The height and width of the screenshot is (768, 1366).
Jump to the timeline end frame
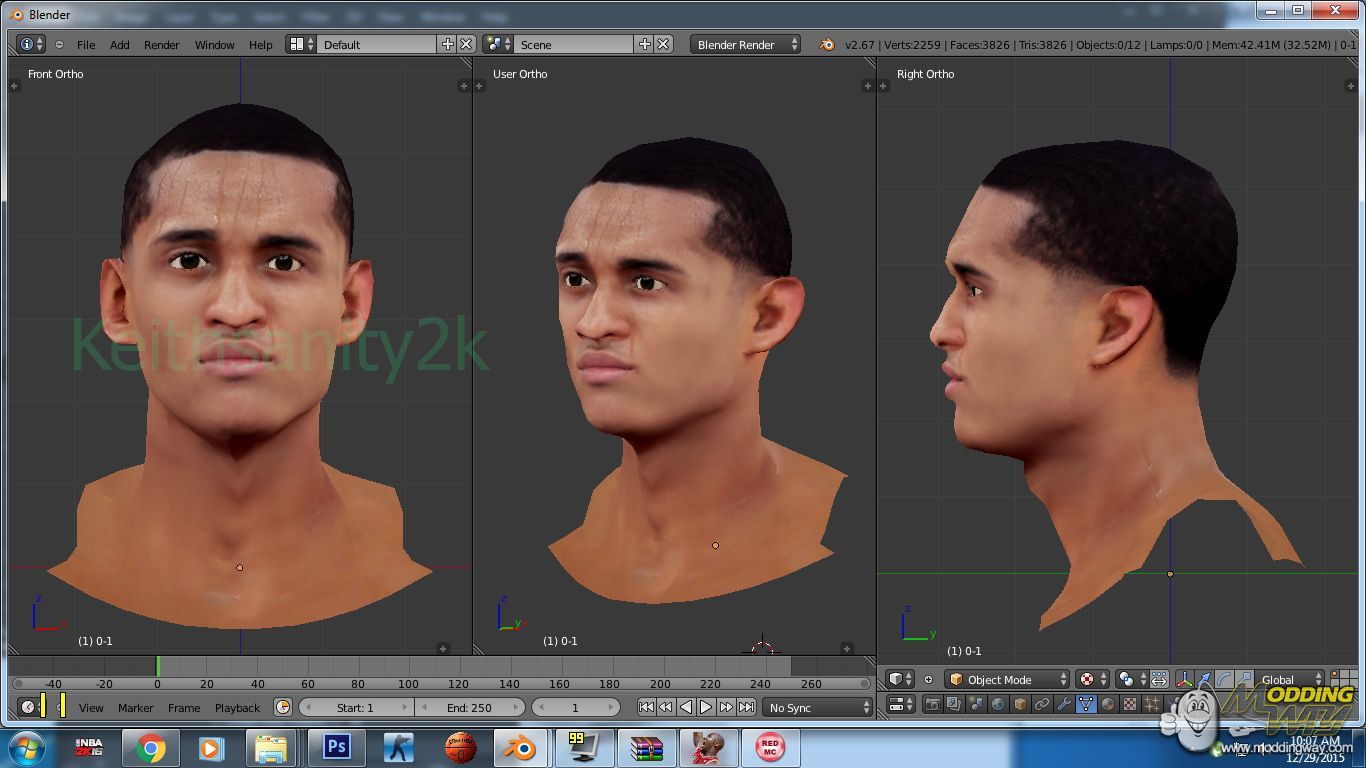tap(746, 707)
